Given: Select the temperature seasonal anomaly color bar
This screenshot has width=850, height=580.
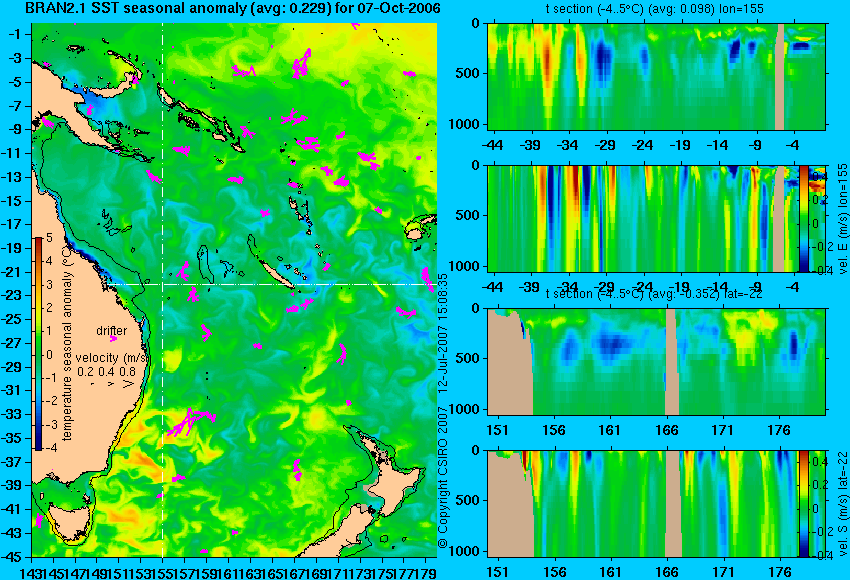Looking at the screenshot, I should (x=39, y=344).
